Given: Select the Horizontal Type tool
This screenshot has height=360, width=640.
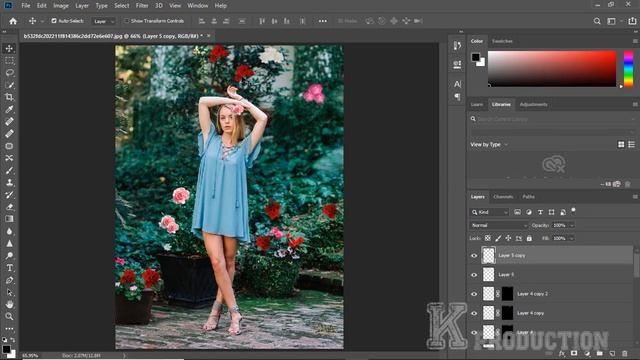Looking at the screenshot, I should coord(9,268).
